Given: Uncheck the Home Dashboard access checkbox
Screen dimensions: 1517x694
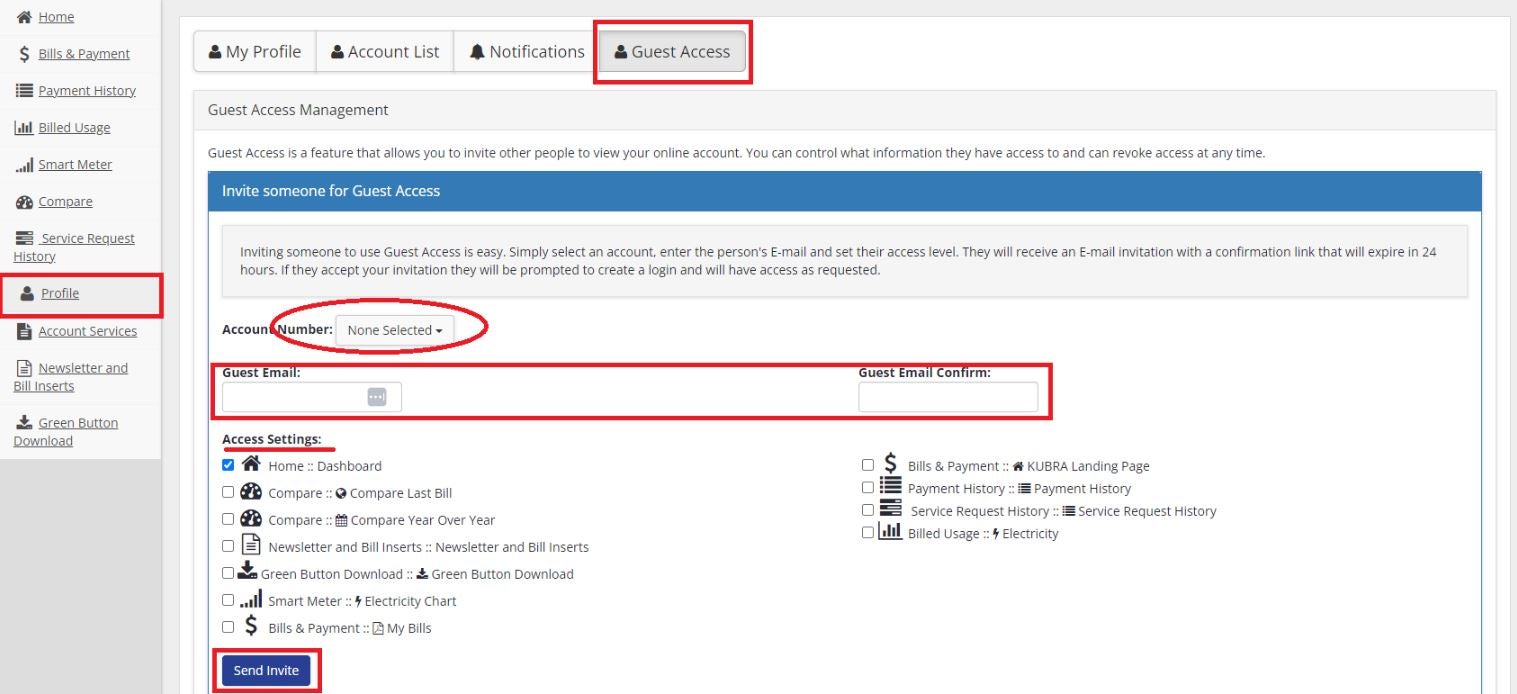Looking at the screenshot, I should point(228,465).
